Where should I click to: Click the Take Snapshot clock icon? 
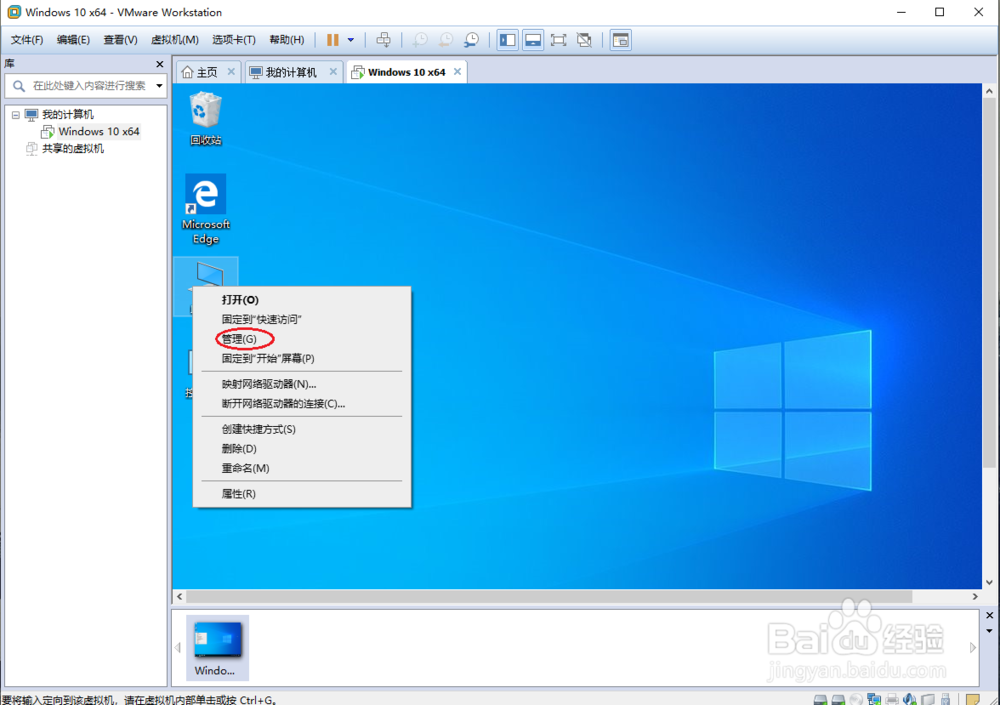tap(420, 40)
